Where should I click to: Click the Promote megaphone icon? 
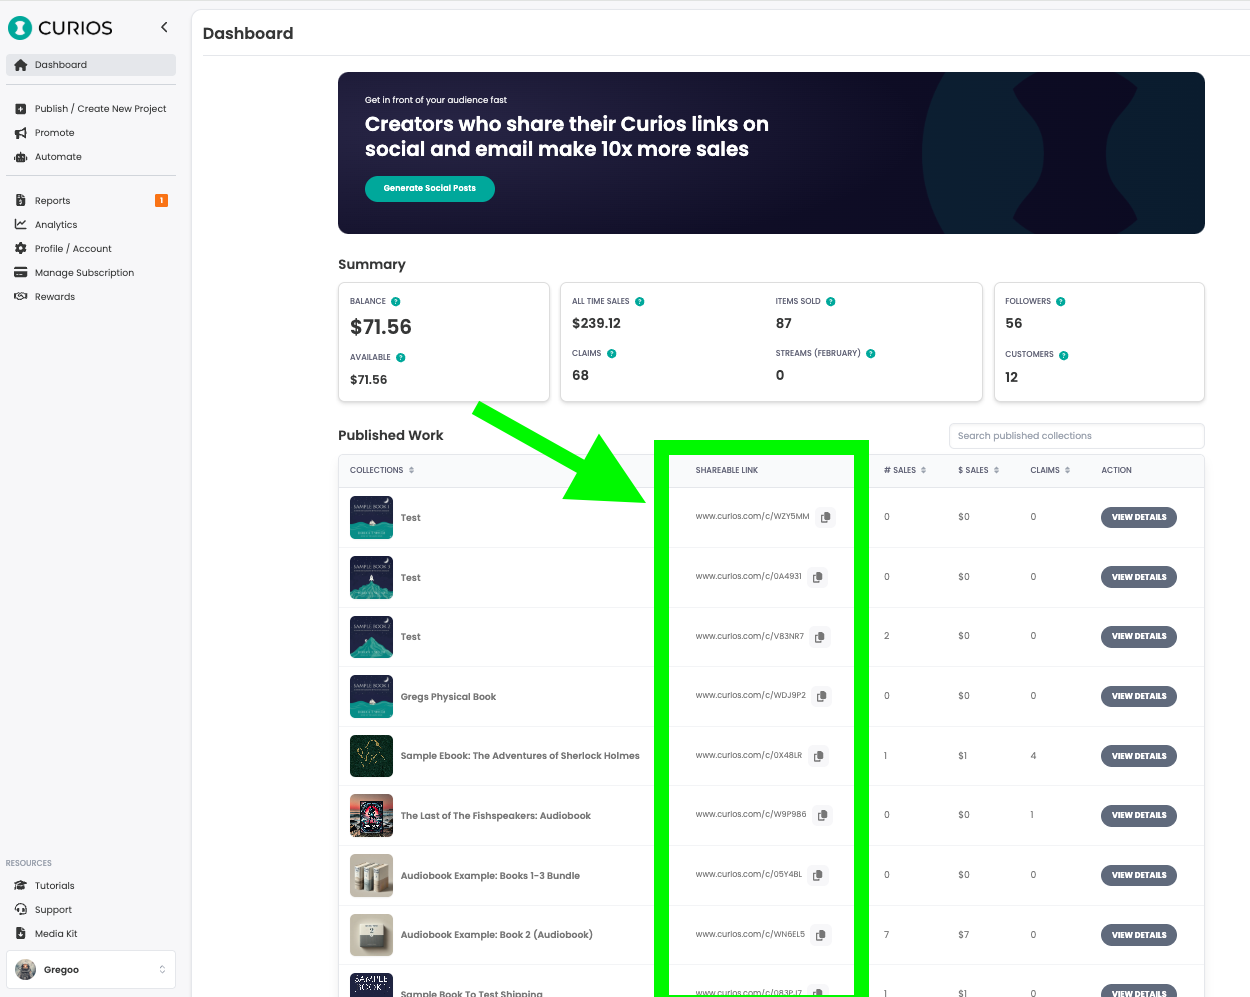tap(21, 132)
